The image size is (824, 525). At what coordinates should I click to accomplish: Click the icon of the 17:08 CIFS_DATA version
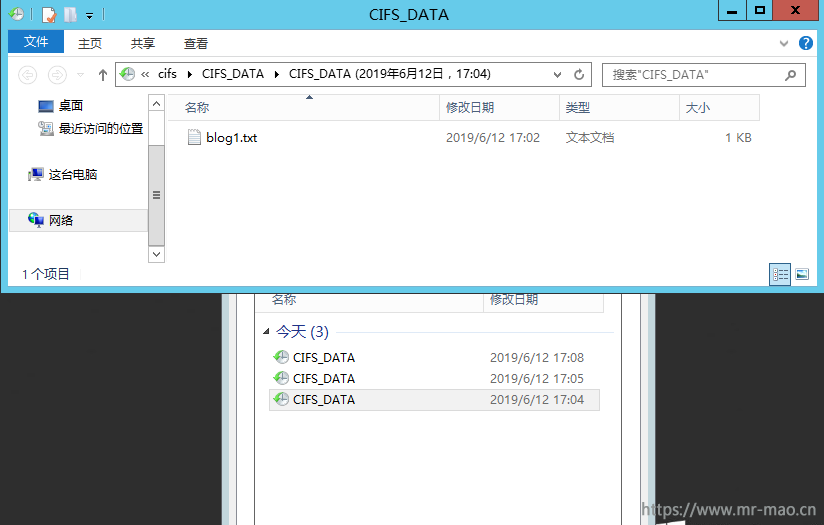[281, 357]
